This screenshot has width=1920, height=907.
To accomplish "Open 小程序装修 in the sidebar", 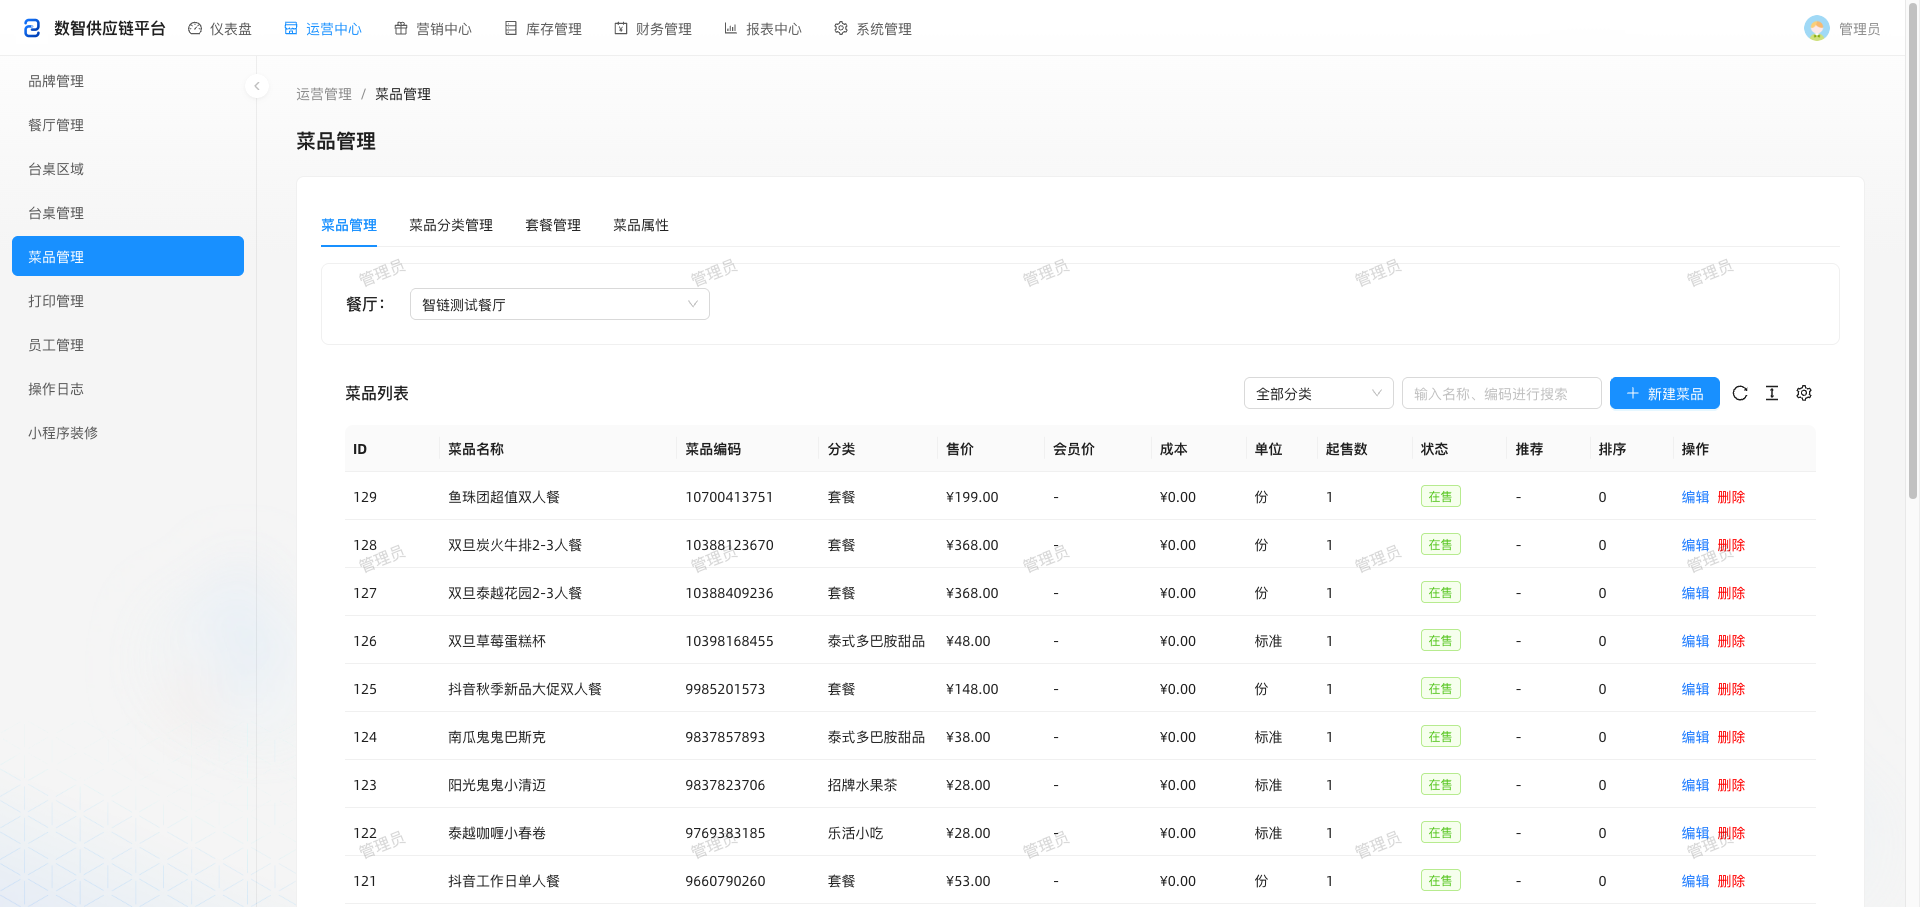I will pyautogui.click(x=128, y=433).
